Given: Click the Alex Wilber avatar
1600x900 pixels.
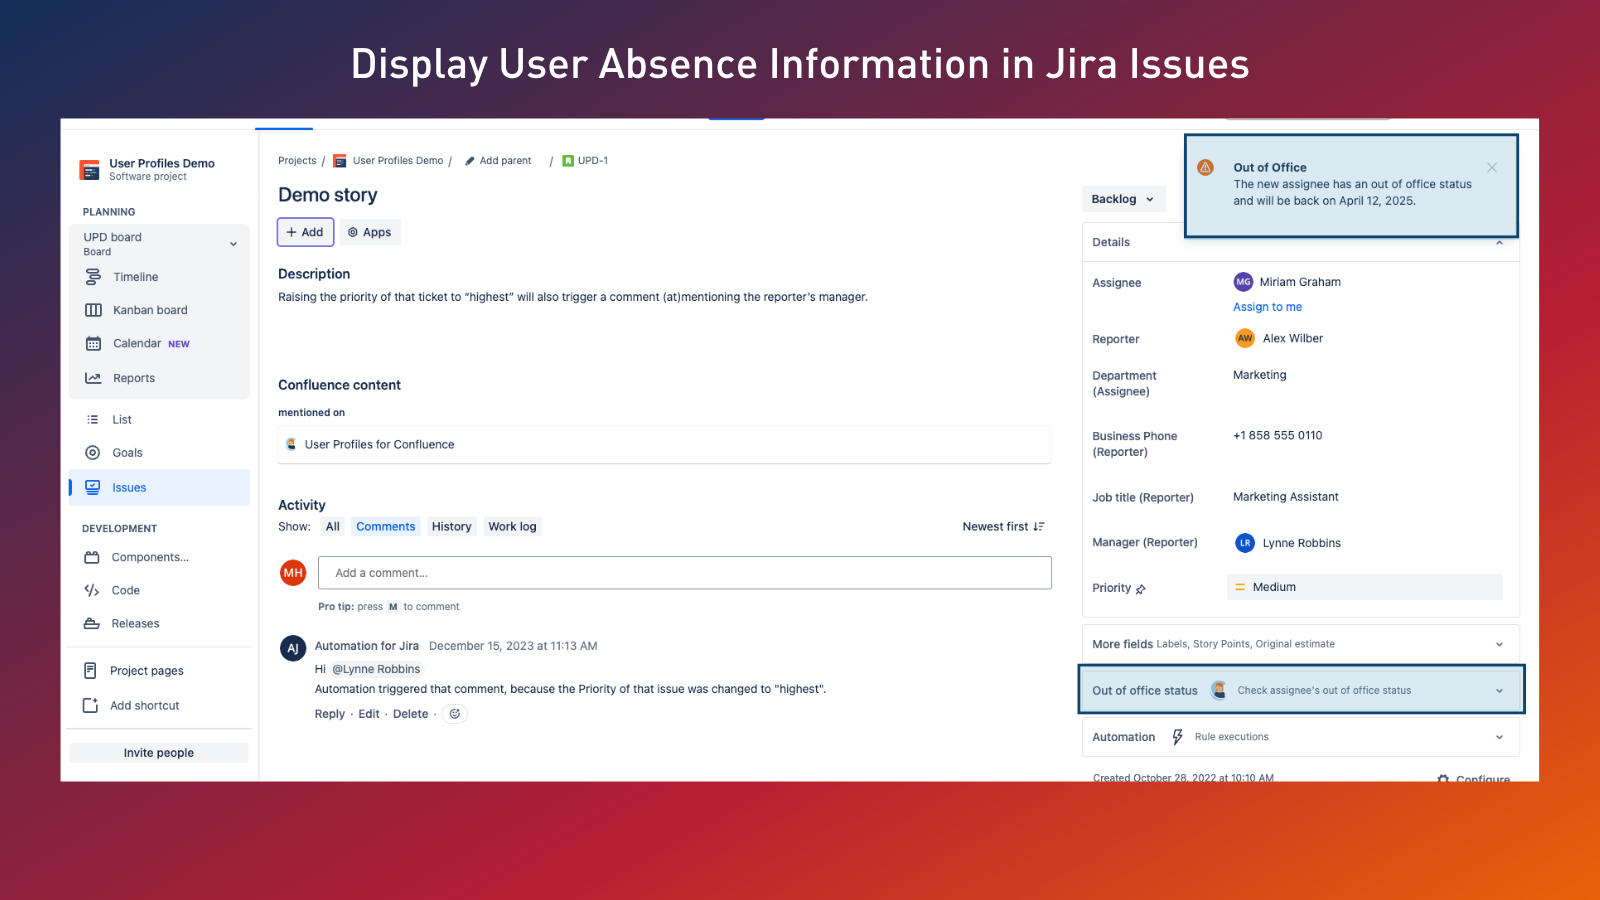Looking at the screenshot, I should pyautogui.click(x=1245, y=338).
